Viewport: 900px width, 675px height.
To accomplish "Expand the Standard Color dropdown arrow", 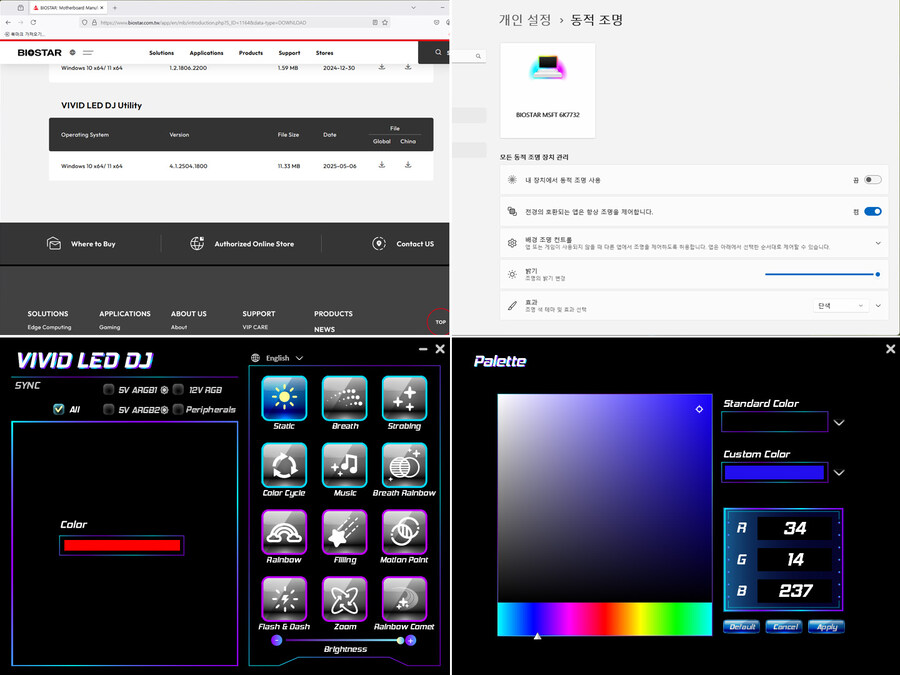I will [x=839, y=423].
